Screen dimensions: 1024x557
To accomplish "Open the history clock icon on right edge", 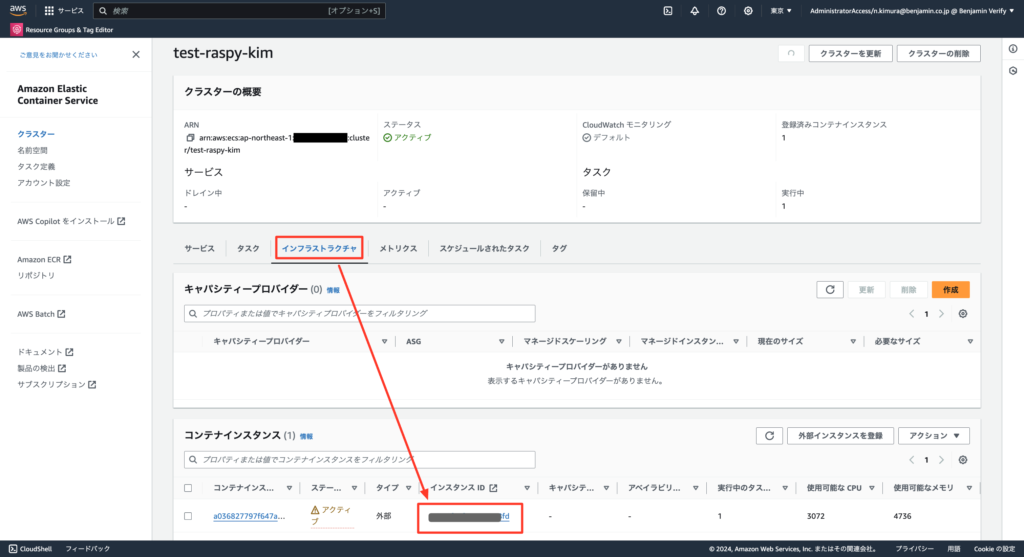I will tap(1013, 71).
